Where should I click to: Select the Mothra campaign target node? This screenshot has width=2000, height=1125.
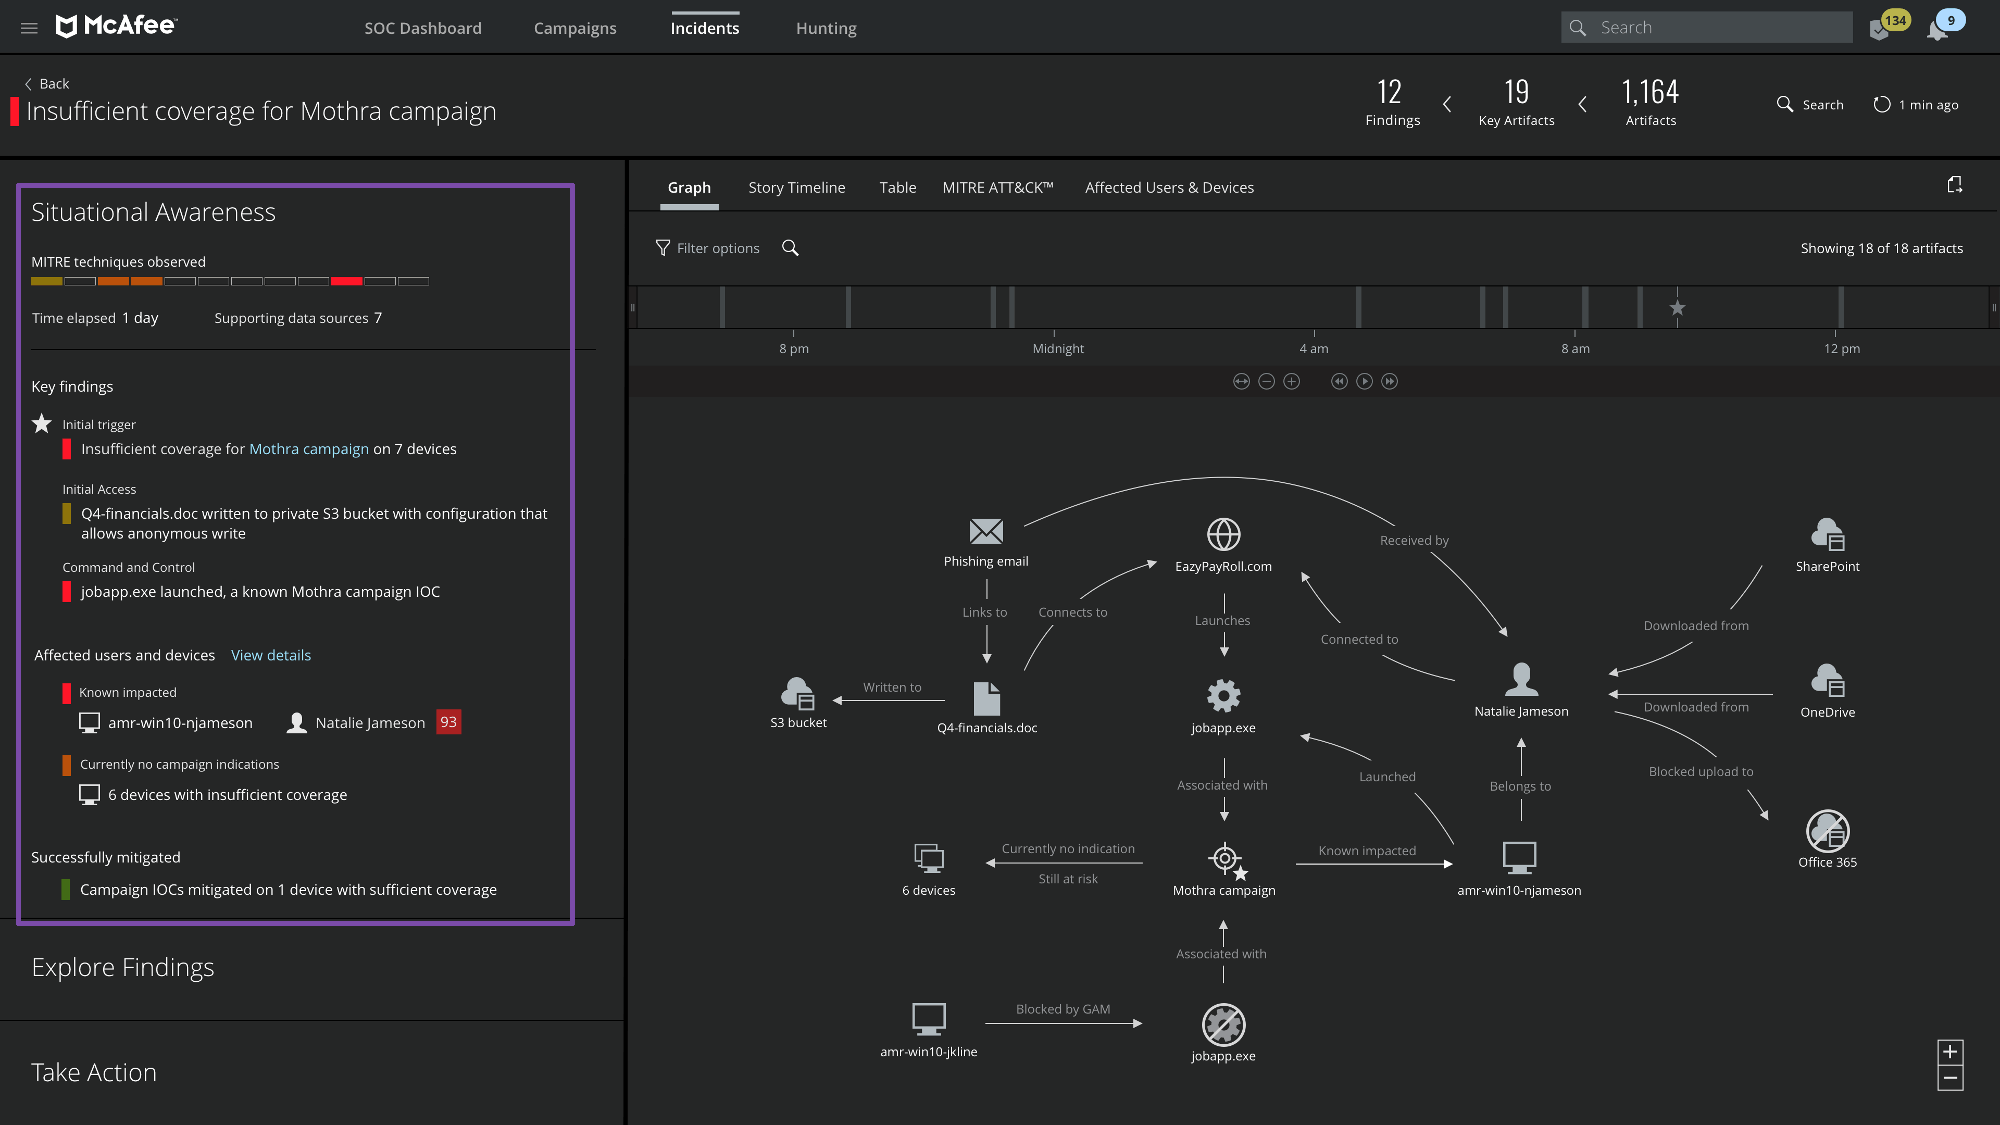[x=1226, y=860]
